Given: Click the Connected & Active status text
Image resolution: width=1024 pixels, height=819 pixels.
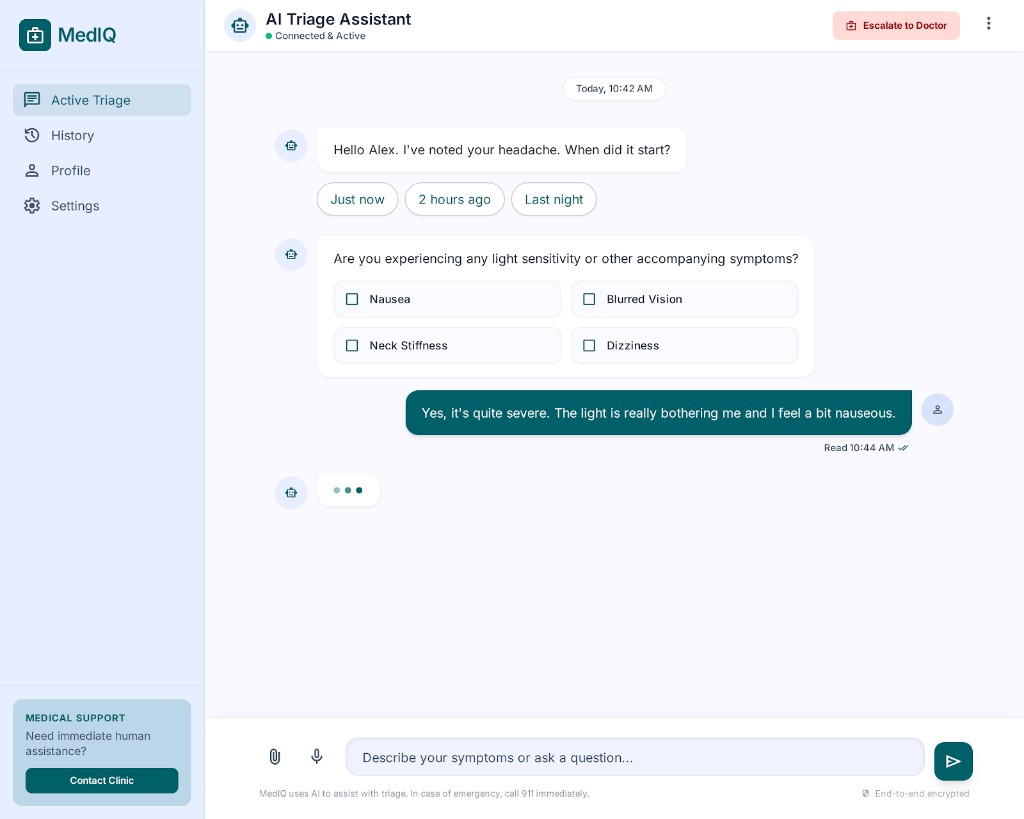Looking at the screenshot, I should click(320, 36).
